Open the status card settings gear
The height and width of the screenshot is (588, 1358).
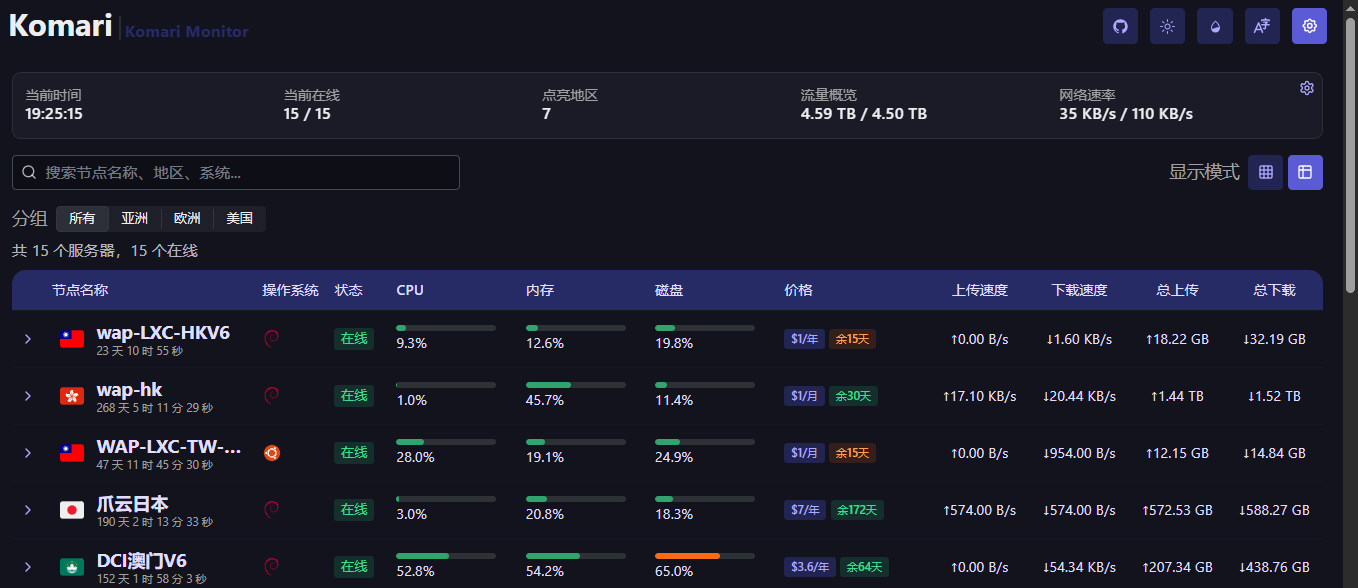click(1306, 88)
